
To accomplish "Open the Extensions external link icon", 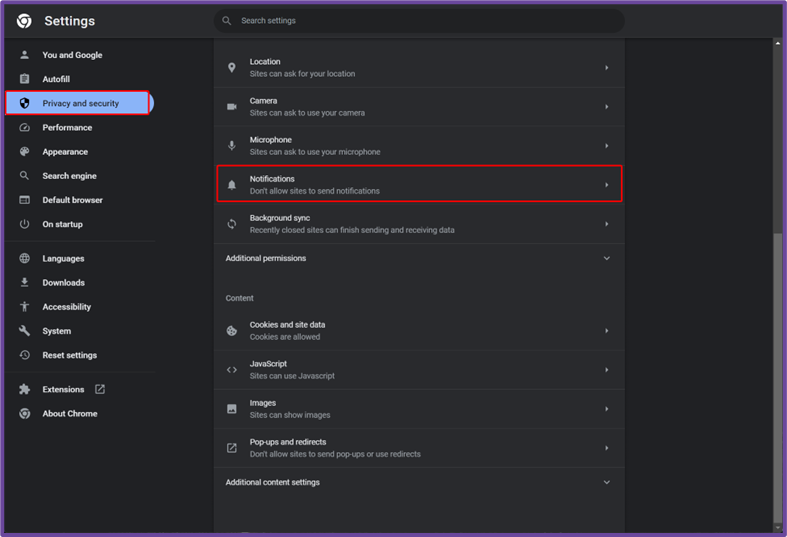I will point(100,389).
